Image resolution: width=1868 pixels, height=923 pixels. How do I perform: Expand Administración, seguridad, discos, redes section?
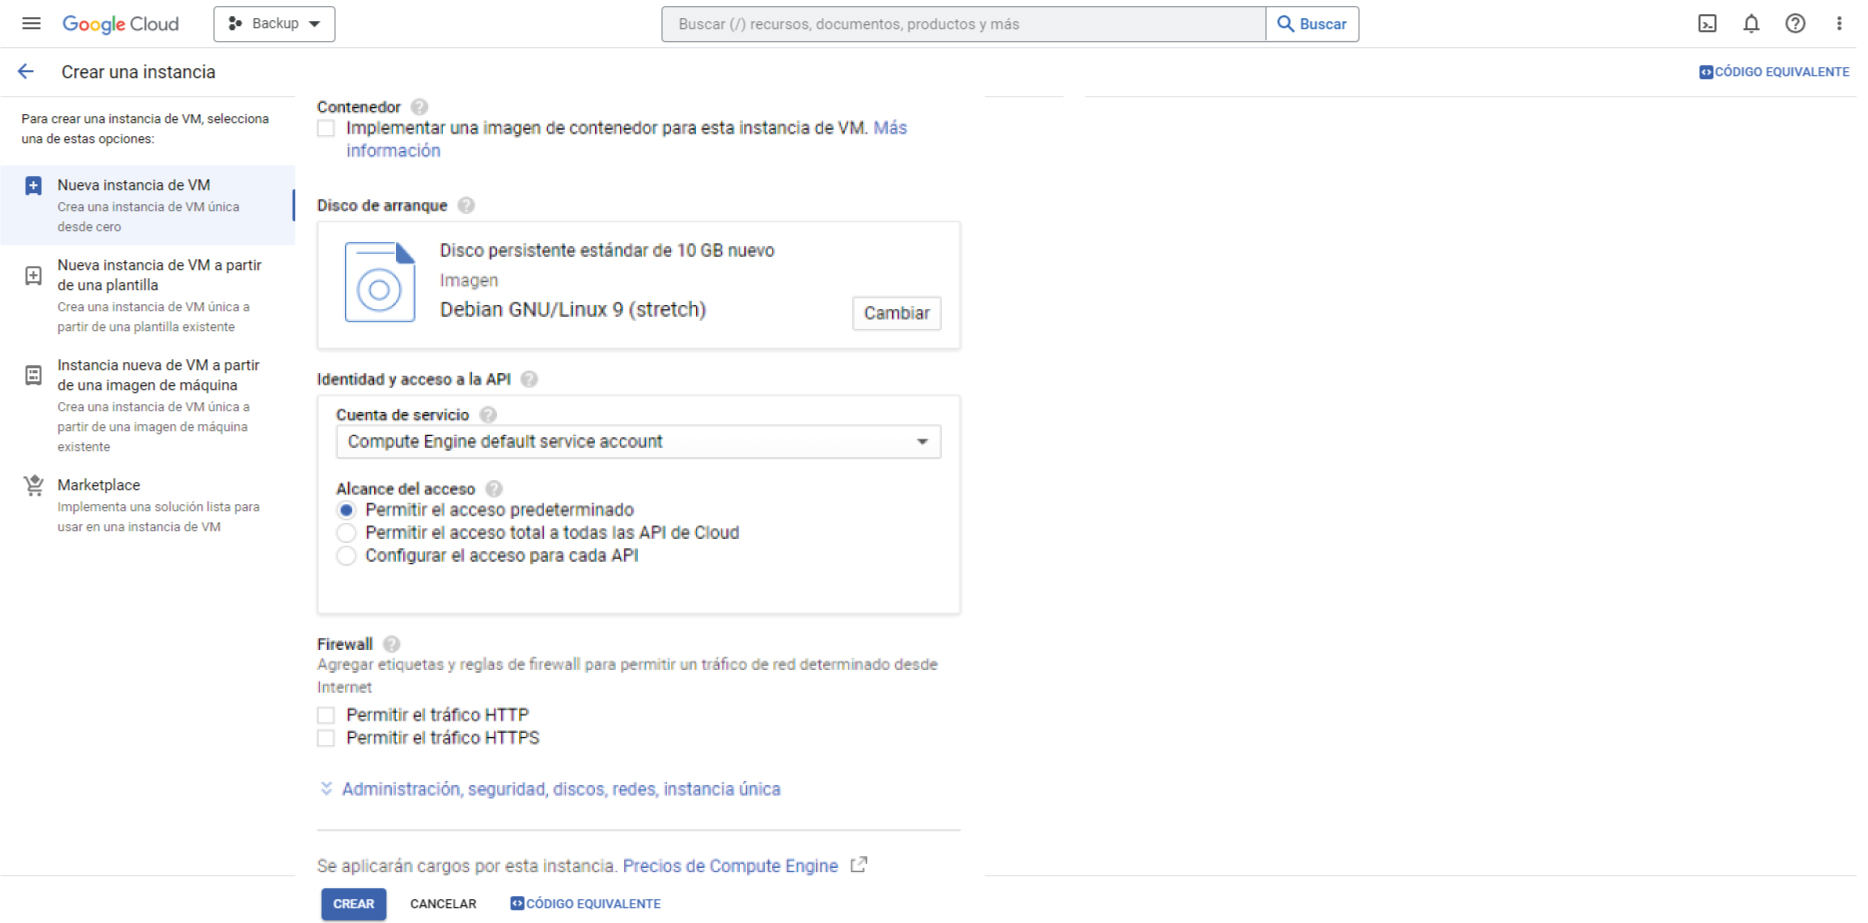pyautogui.click(x=560, y=789)
